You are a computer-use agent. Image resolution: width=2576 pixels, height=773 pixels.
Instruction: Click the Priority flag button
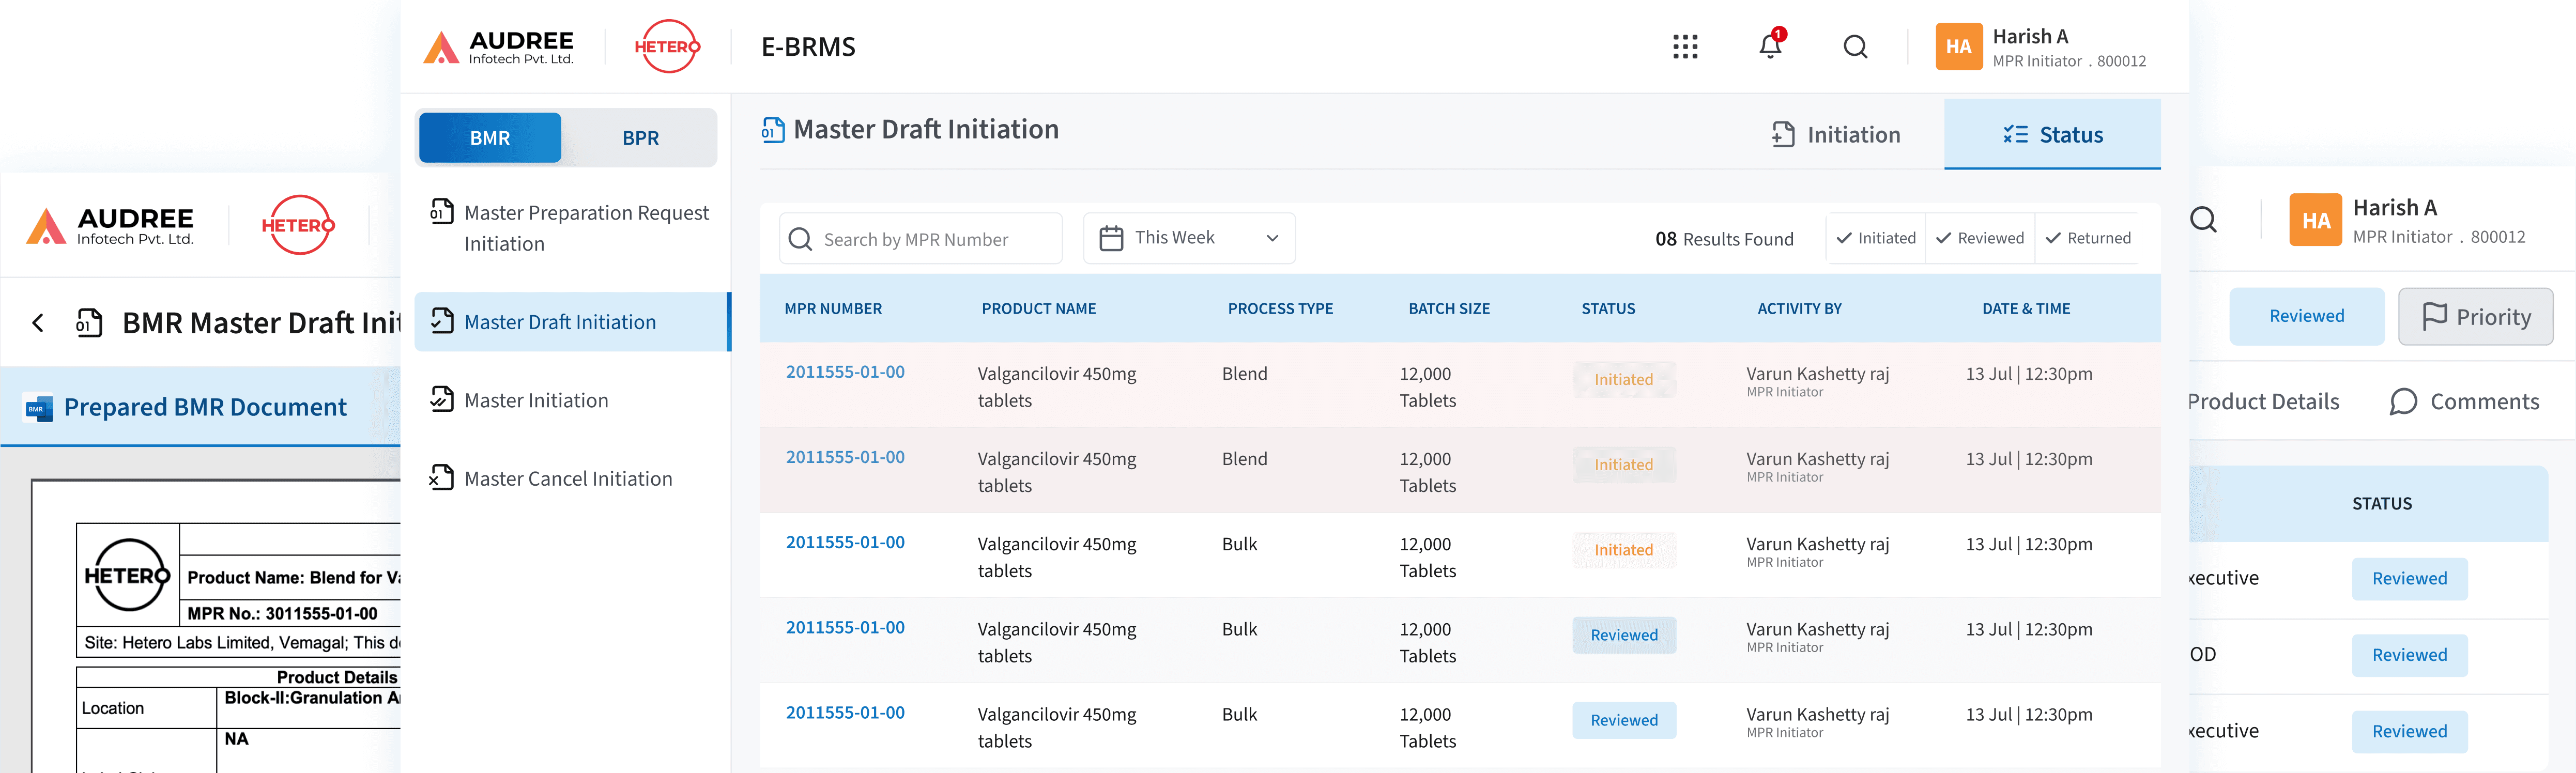(2475, 317)
